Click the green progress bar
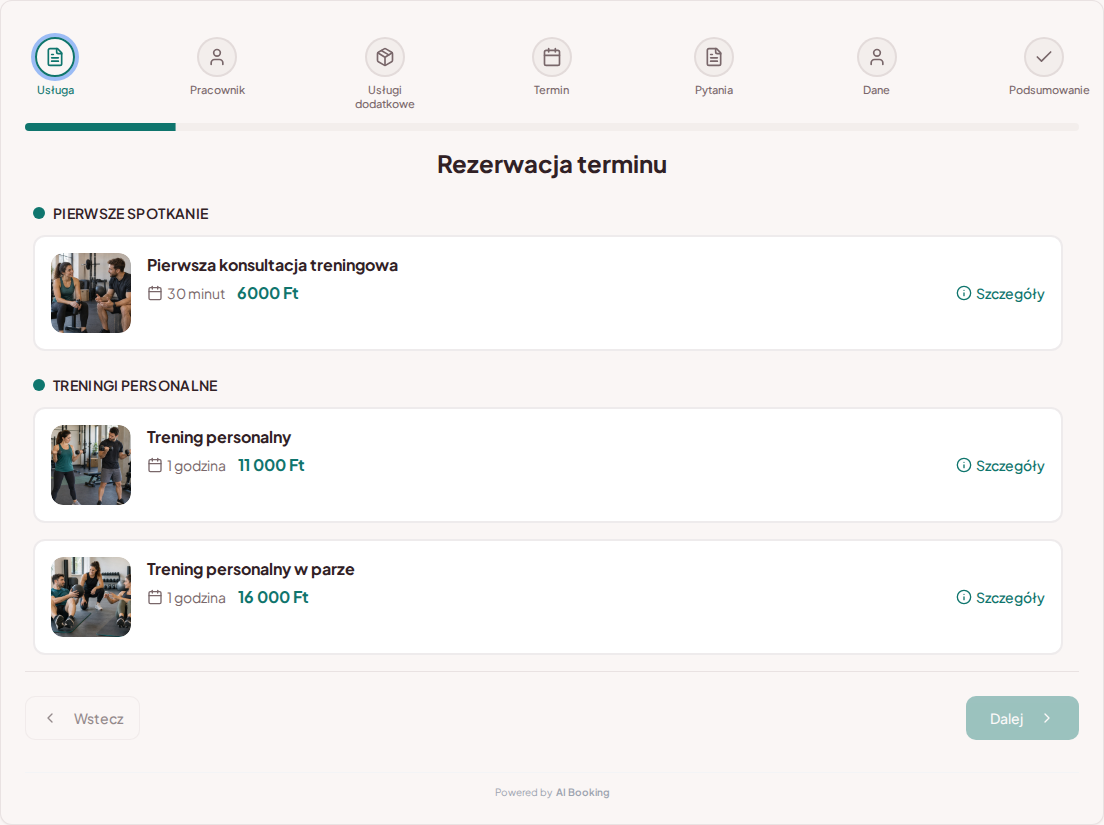This screenshot has width=1104, height=825. point(100,127)
